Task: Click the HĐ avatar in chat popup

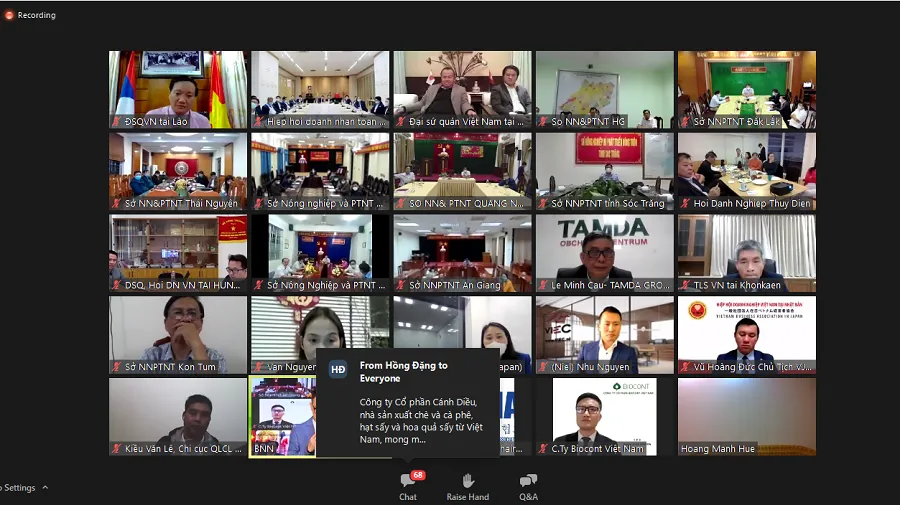Action: click(x=338, y=369)
